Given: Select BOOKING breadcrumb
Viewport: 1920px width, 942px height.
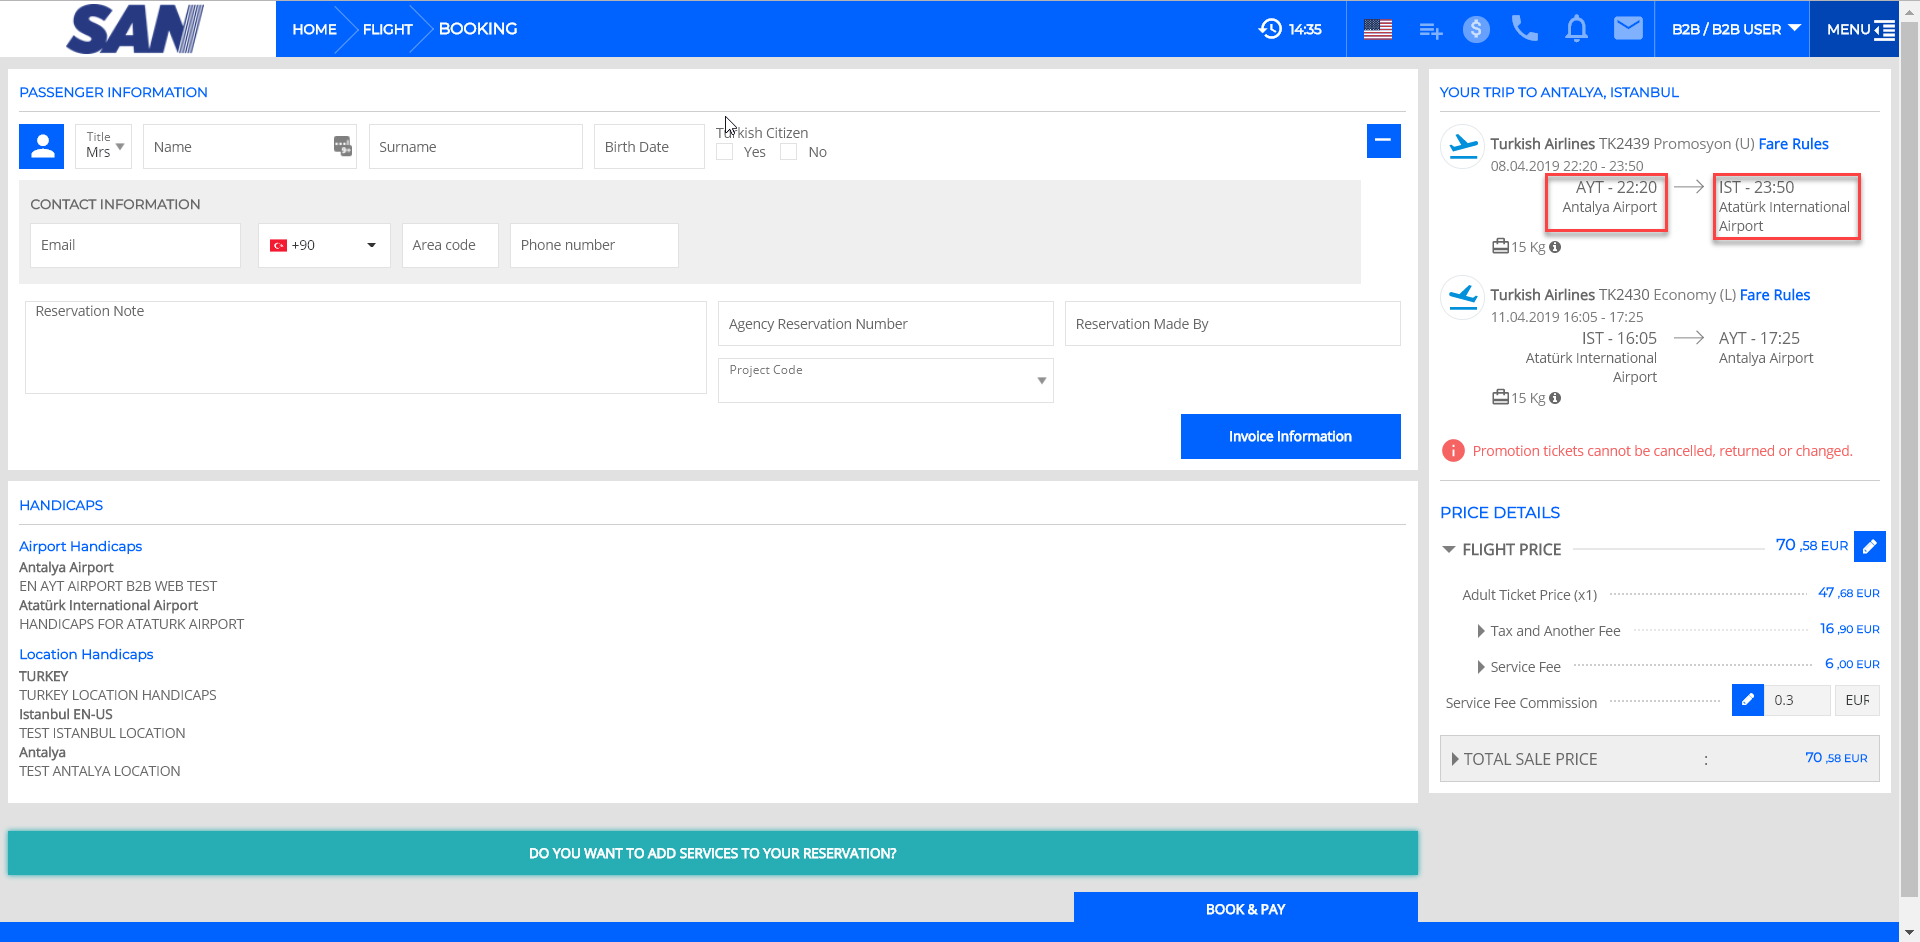Looking at the screenshot, I should [x=478, y=29].
